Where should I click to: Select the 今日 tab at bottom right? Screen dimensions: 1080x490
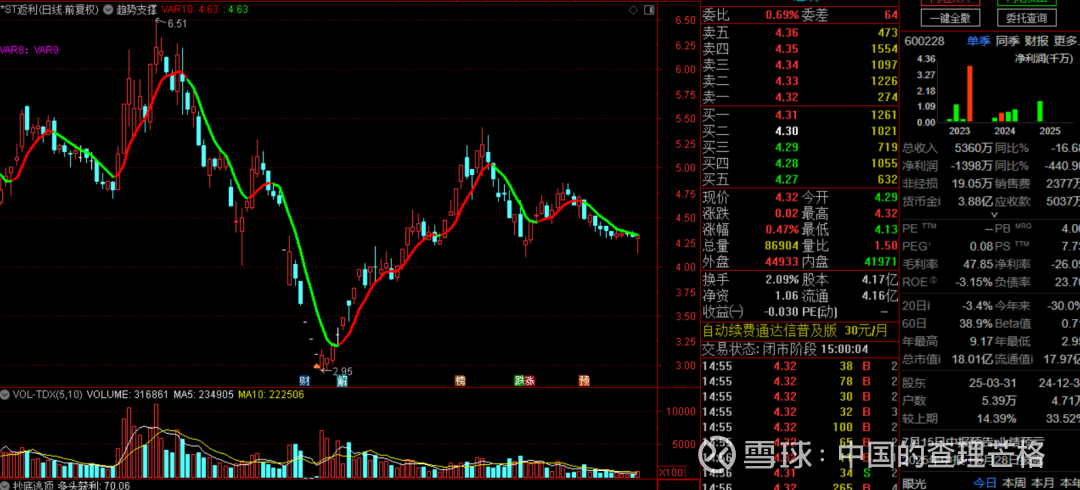click(985, 482)
